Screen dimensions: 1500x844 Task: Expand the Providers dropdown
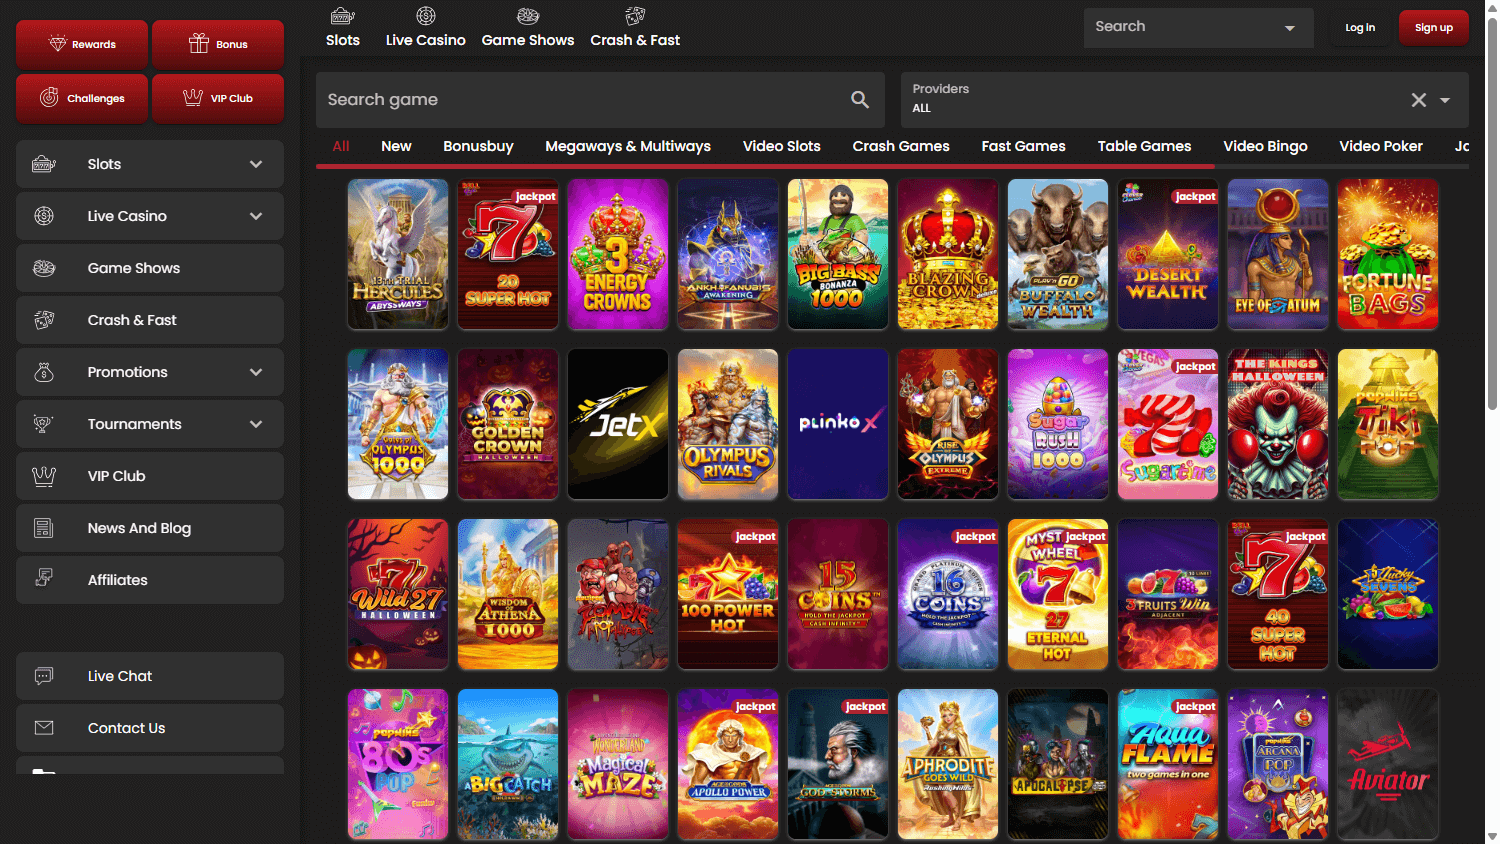click(1444, 100)
